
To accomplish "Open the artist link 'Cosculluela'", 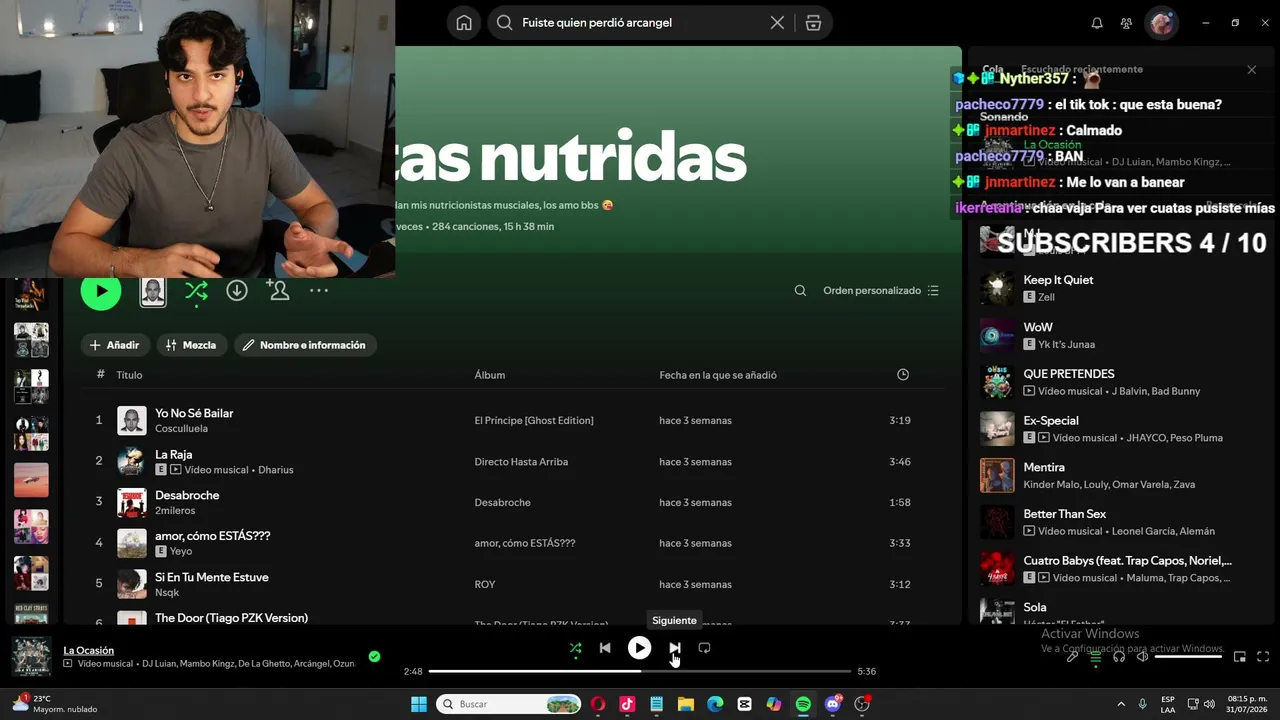I will (x=181, y=429).
